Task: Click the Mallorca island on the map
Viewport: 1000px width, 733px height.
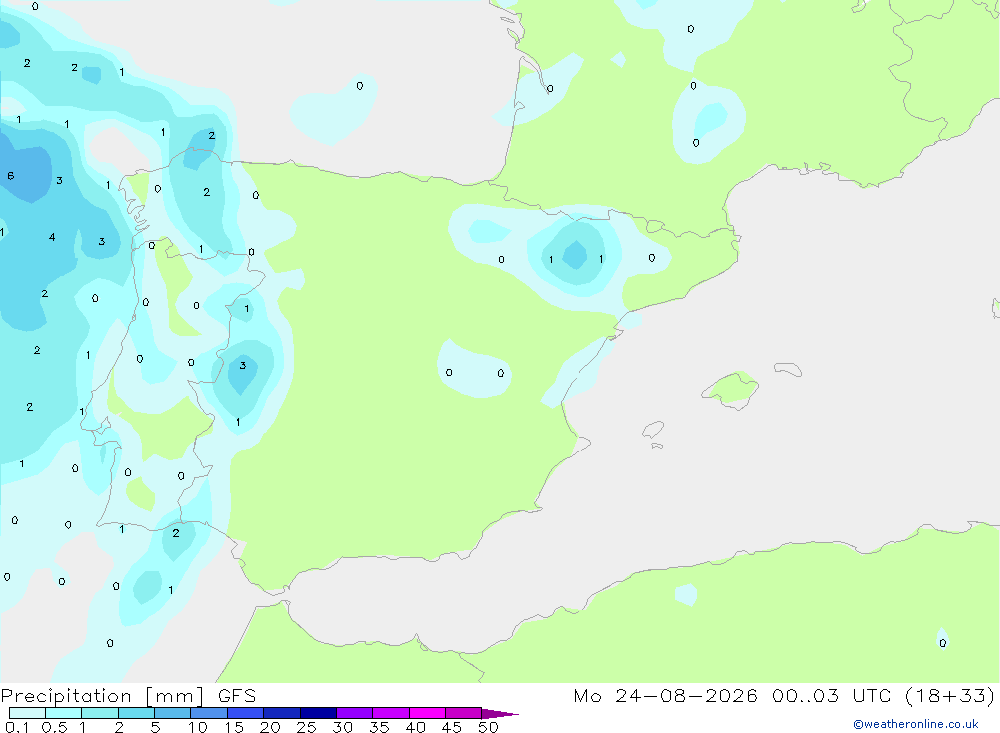Action: tap(731, 390)
